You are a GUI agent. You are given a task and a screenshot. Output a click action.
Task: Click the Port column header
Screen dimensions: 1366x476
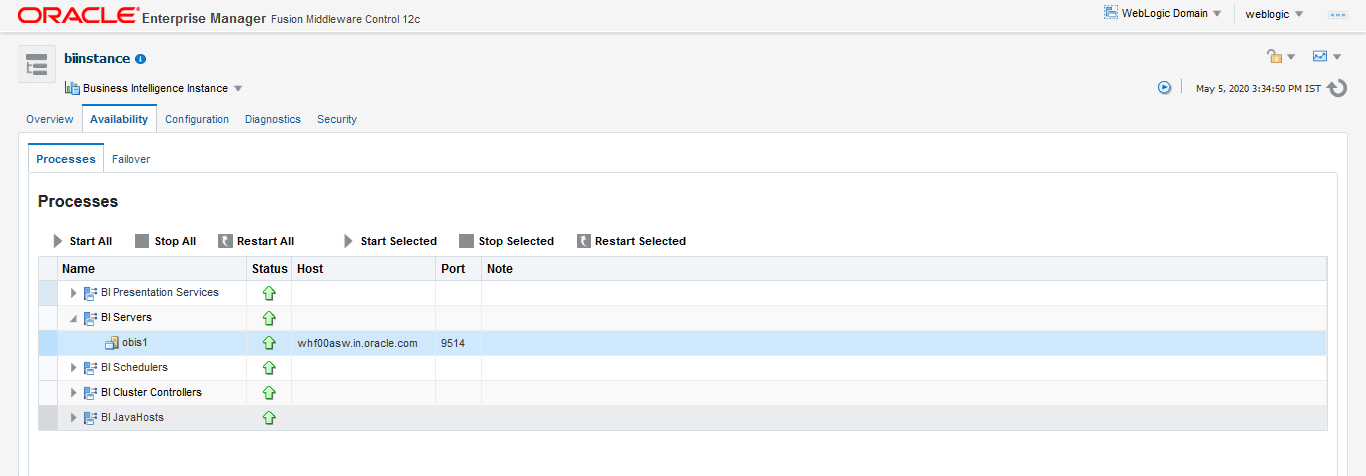(459, 269)
